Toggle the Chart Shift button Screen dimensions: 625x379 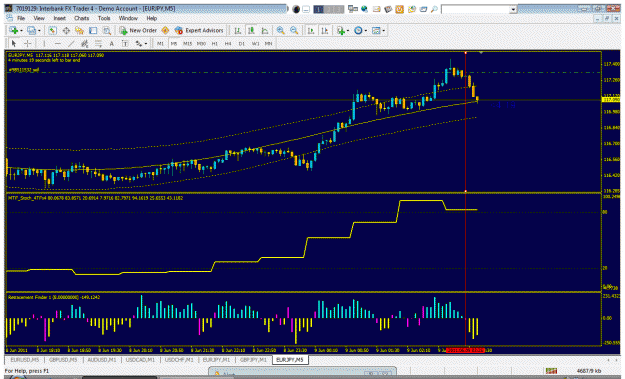coord(325,30)
